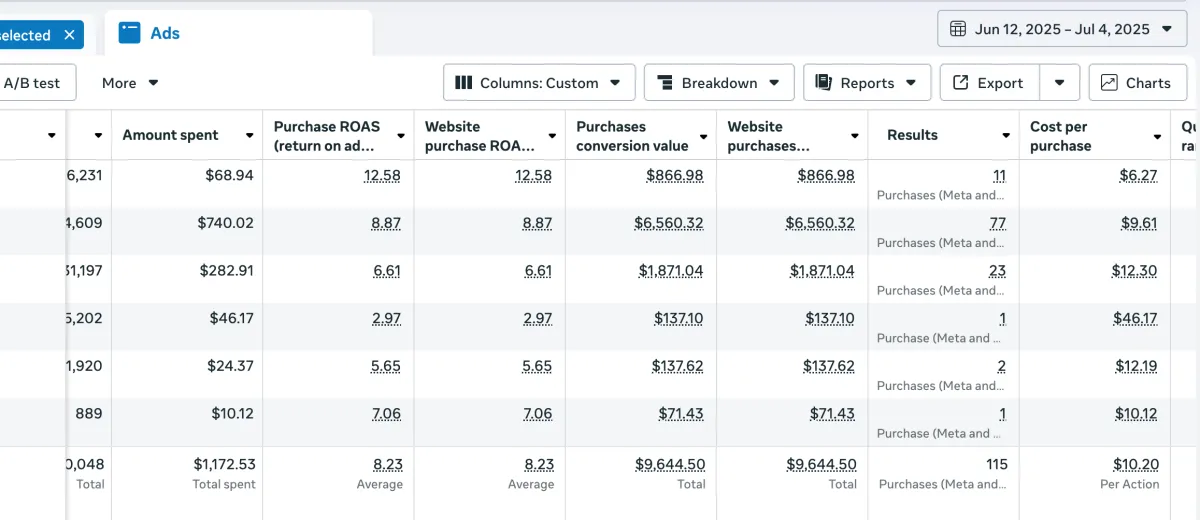This screenshot has height=520, width=1200.
Task: Click the Reports document icon
Action: point(824,83)
